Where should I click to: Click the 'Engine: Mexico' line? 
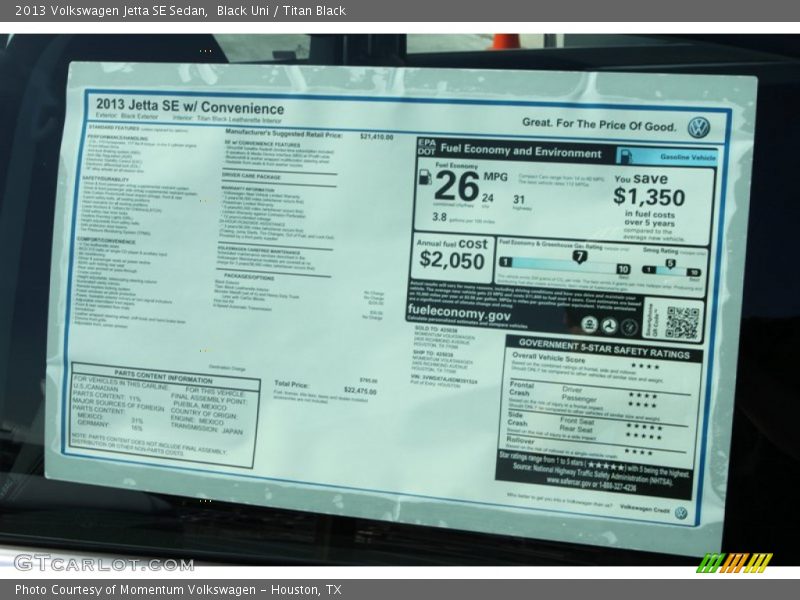[197, 420]
